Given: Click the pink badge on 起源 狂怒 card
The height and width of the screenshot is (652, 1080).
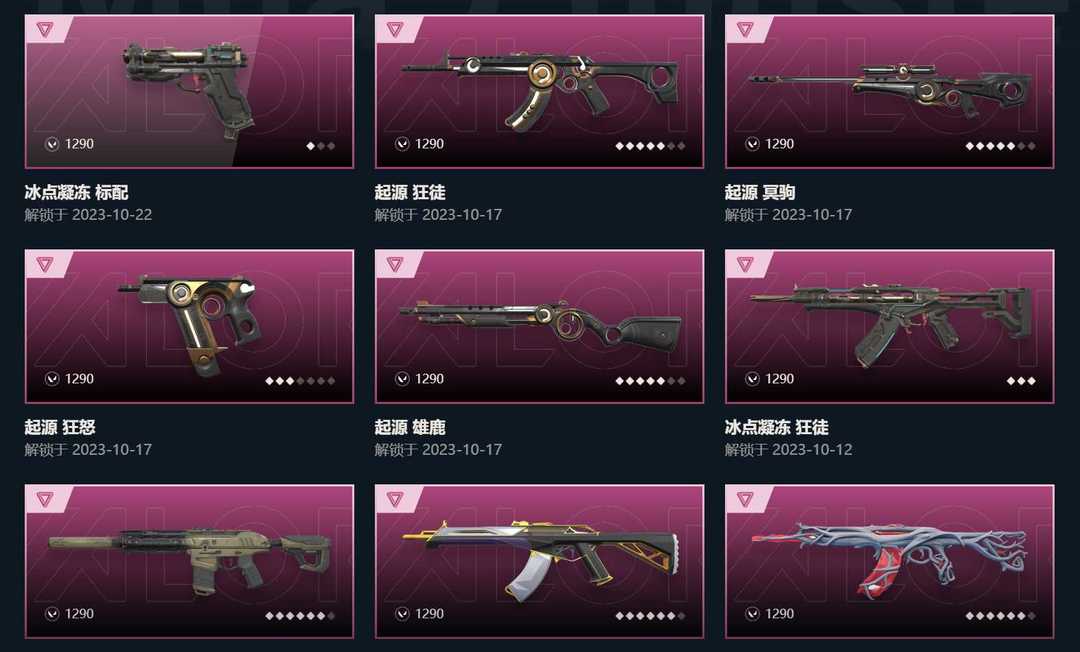Looking at the screenshot, I should [45, 264].
